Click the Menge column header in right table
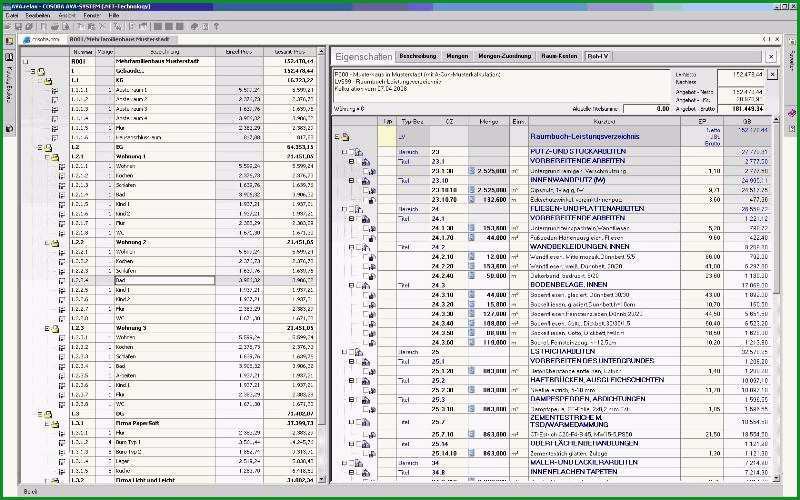The width and height of the screenshot is (800, 500). pos(489,121)
